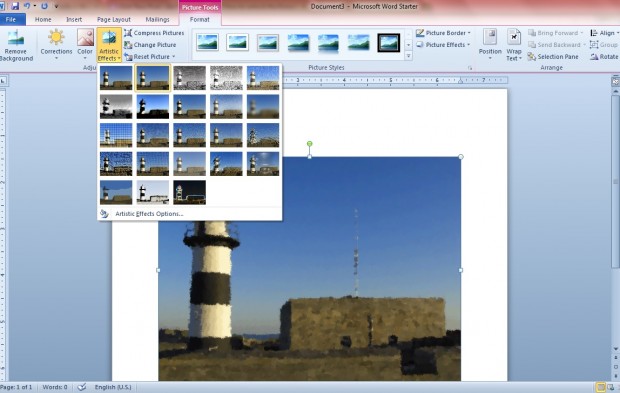This screenshot has height=393, width=620.
Task: Click the Reset Picture button
Action: (149, 57)
